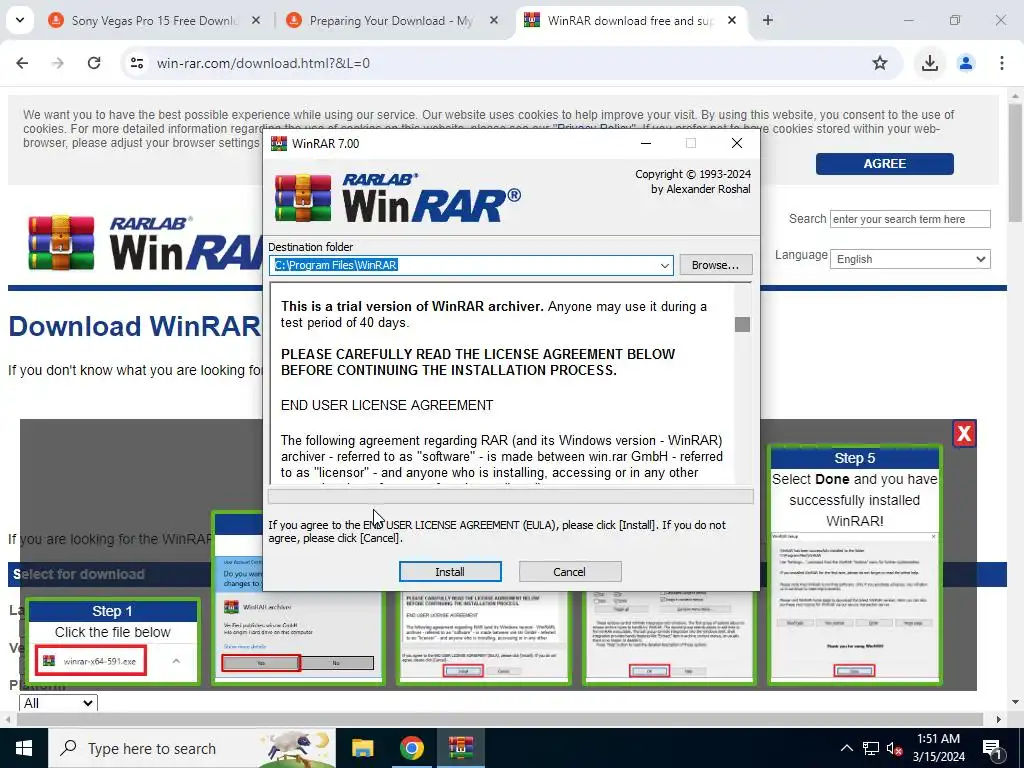1024x768 pixels.
Task: Open the Chrome three-dot menu
Action: 1002,63
